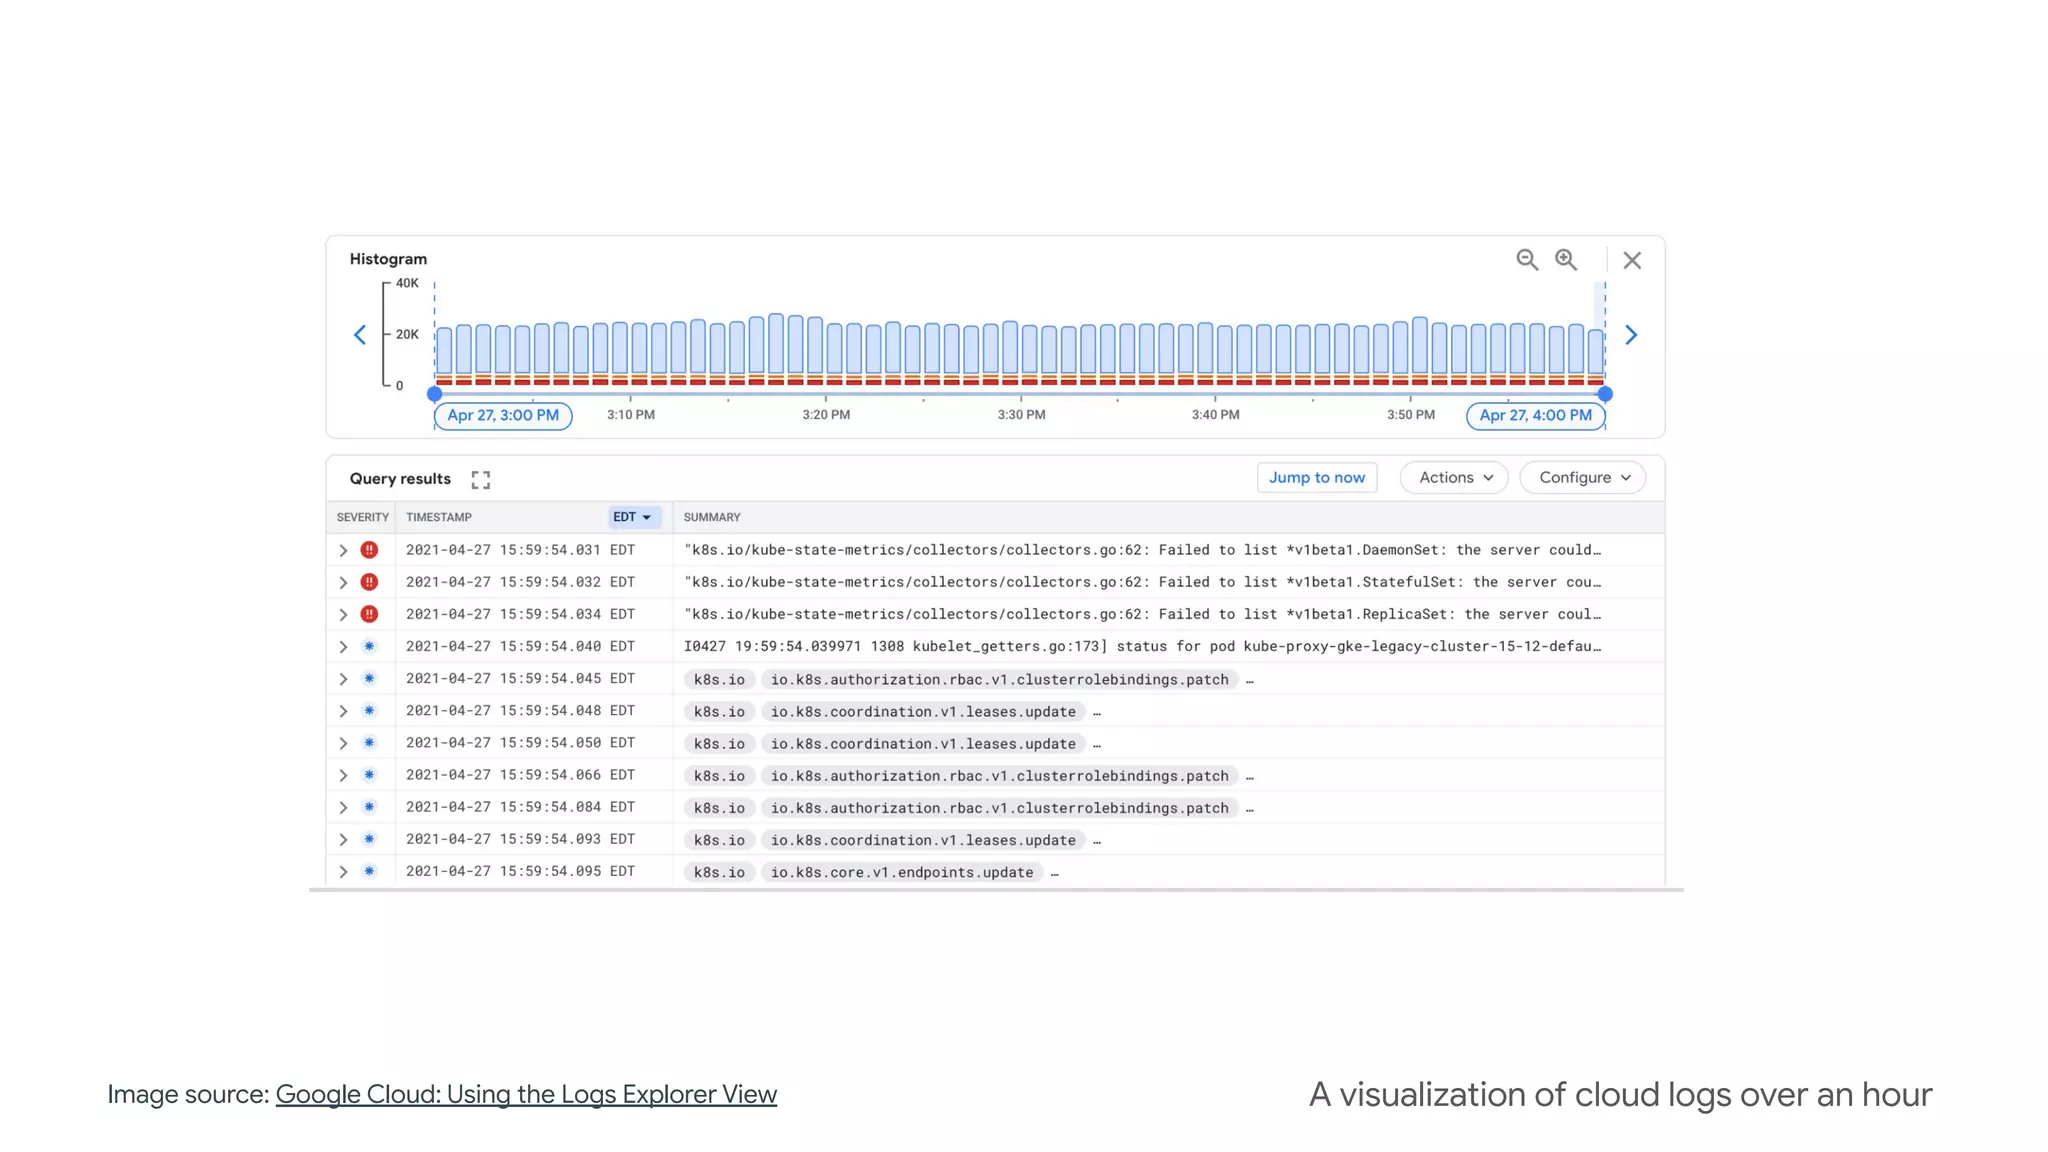
Task: Select the kubelet_getters.go status summary text
Action: pos(1142,646)
